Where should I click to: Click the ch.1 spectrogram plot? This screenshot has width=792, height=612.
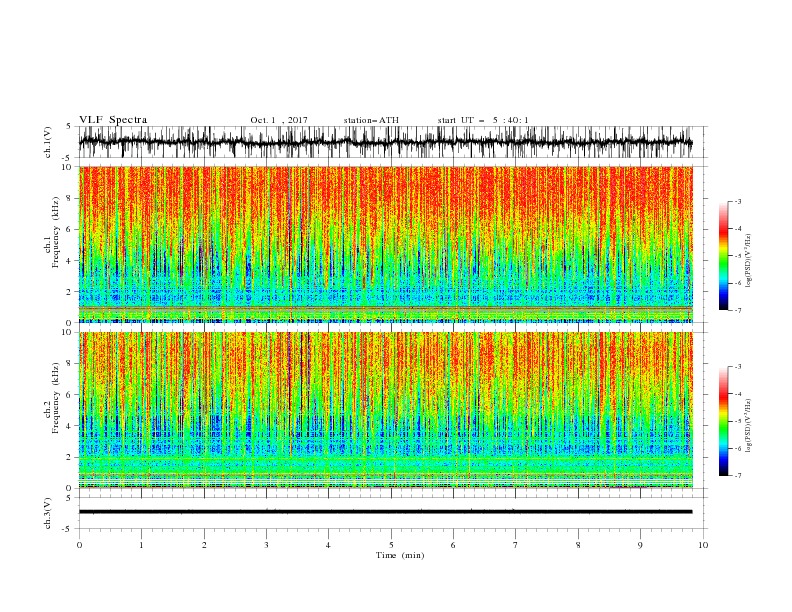pyautogui.click(x=385, y=244)
